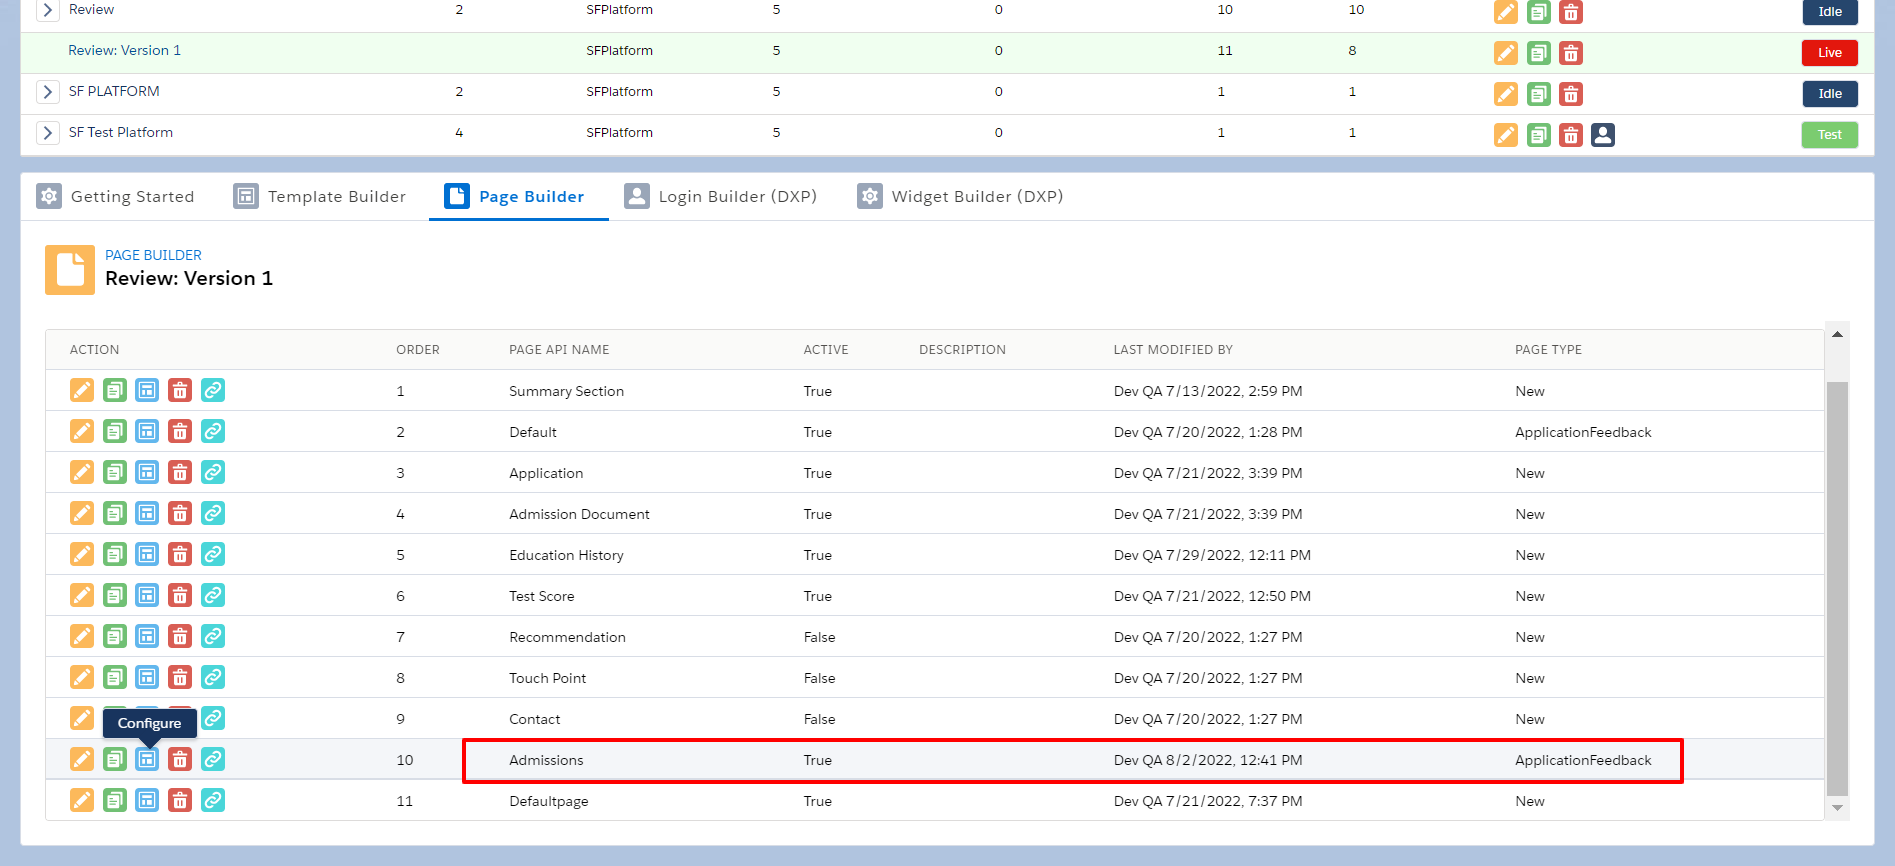Clone the Default page using the green icon
Image resolution: width=1895 pixels, height=866 pixels.
pos(115,431)
